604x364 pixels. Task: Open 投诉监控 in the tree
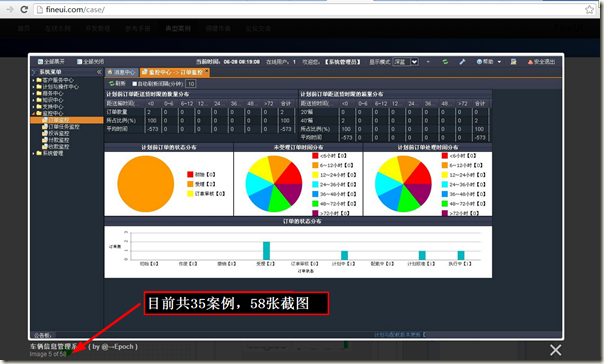pyautogui.click(x=59, y=133)
